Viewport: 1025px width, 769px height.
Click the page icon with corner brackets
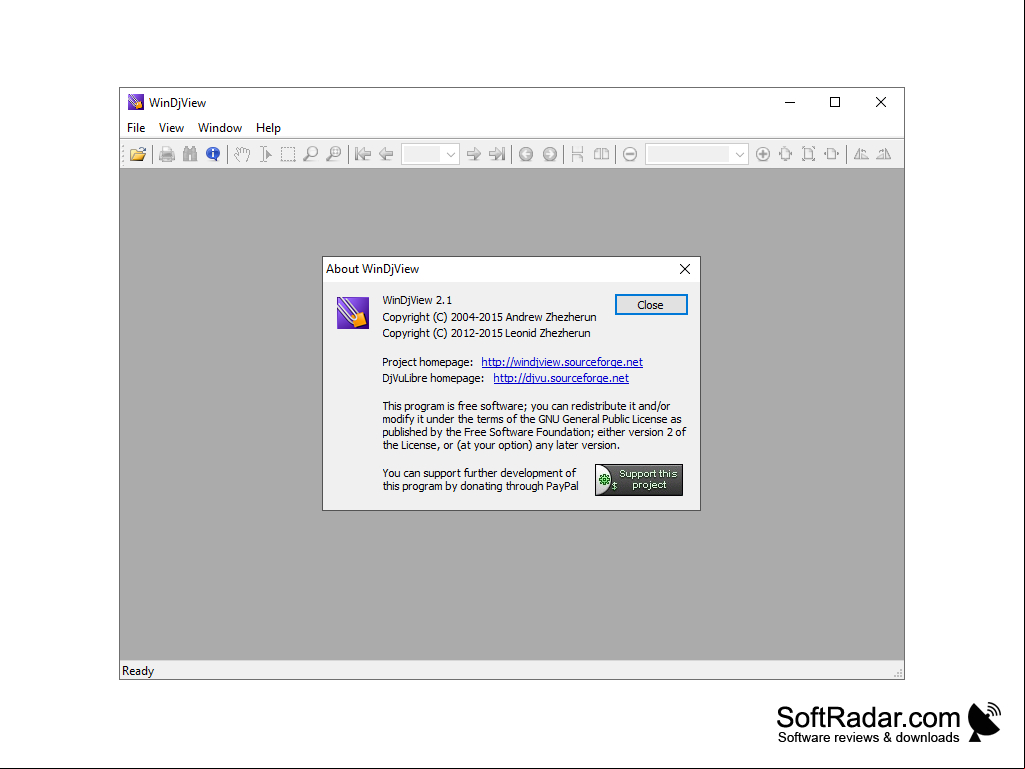click(x=809, y=154)
